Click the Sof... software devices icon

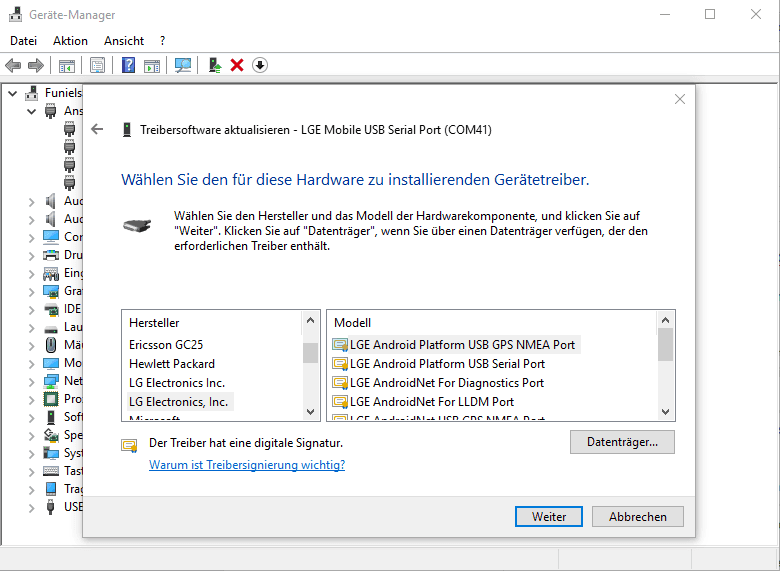click(x=51, y=417)
